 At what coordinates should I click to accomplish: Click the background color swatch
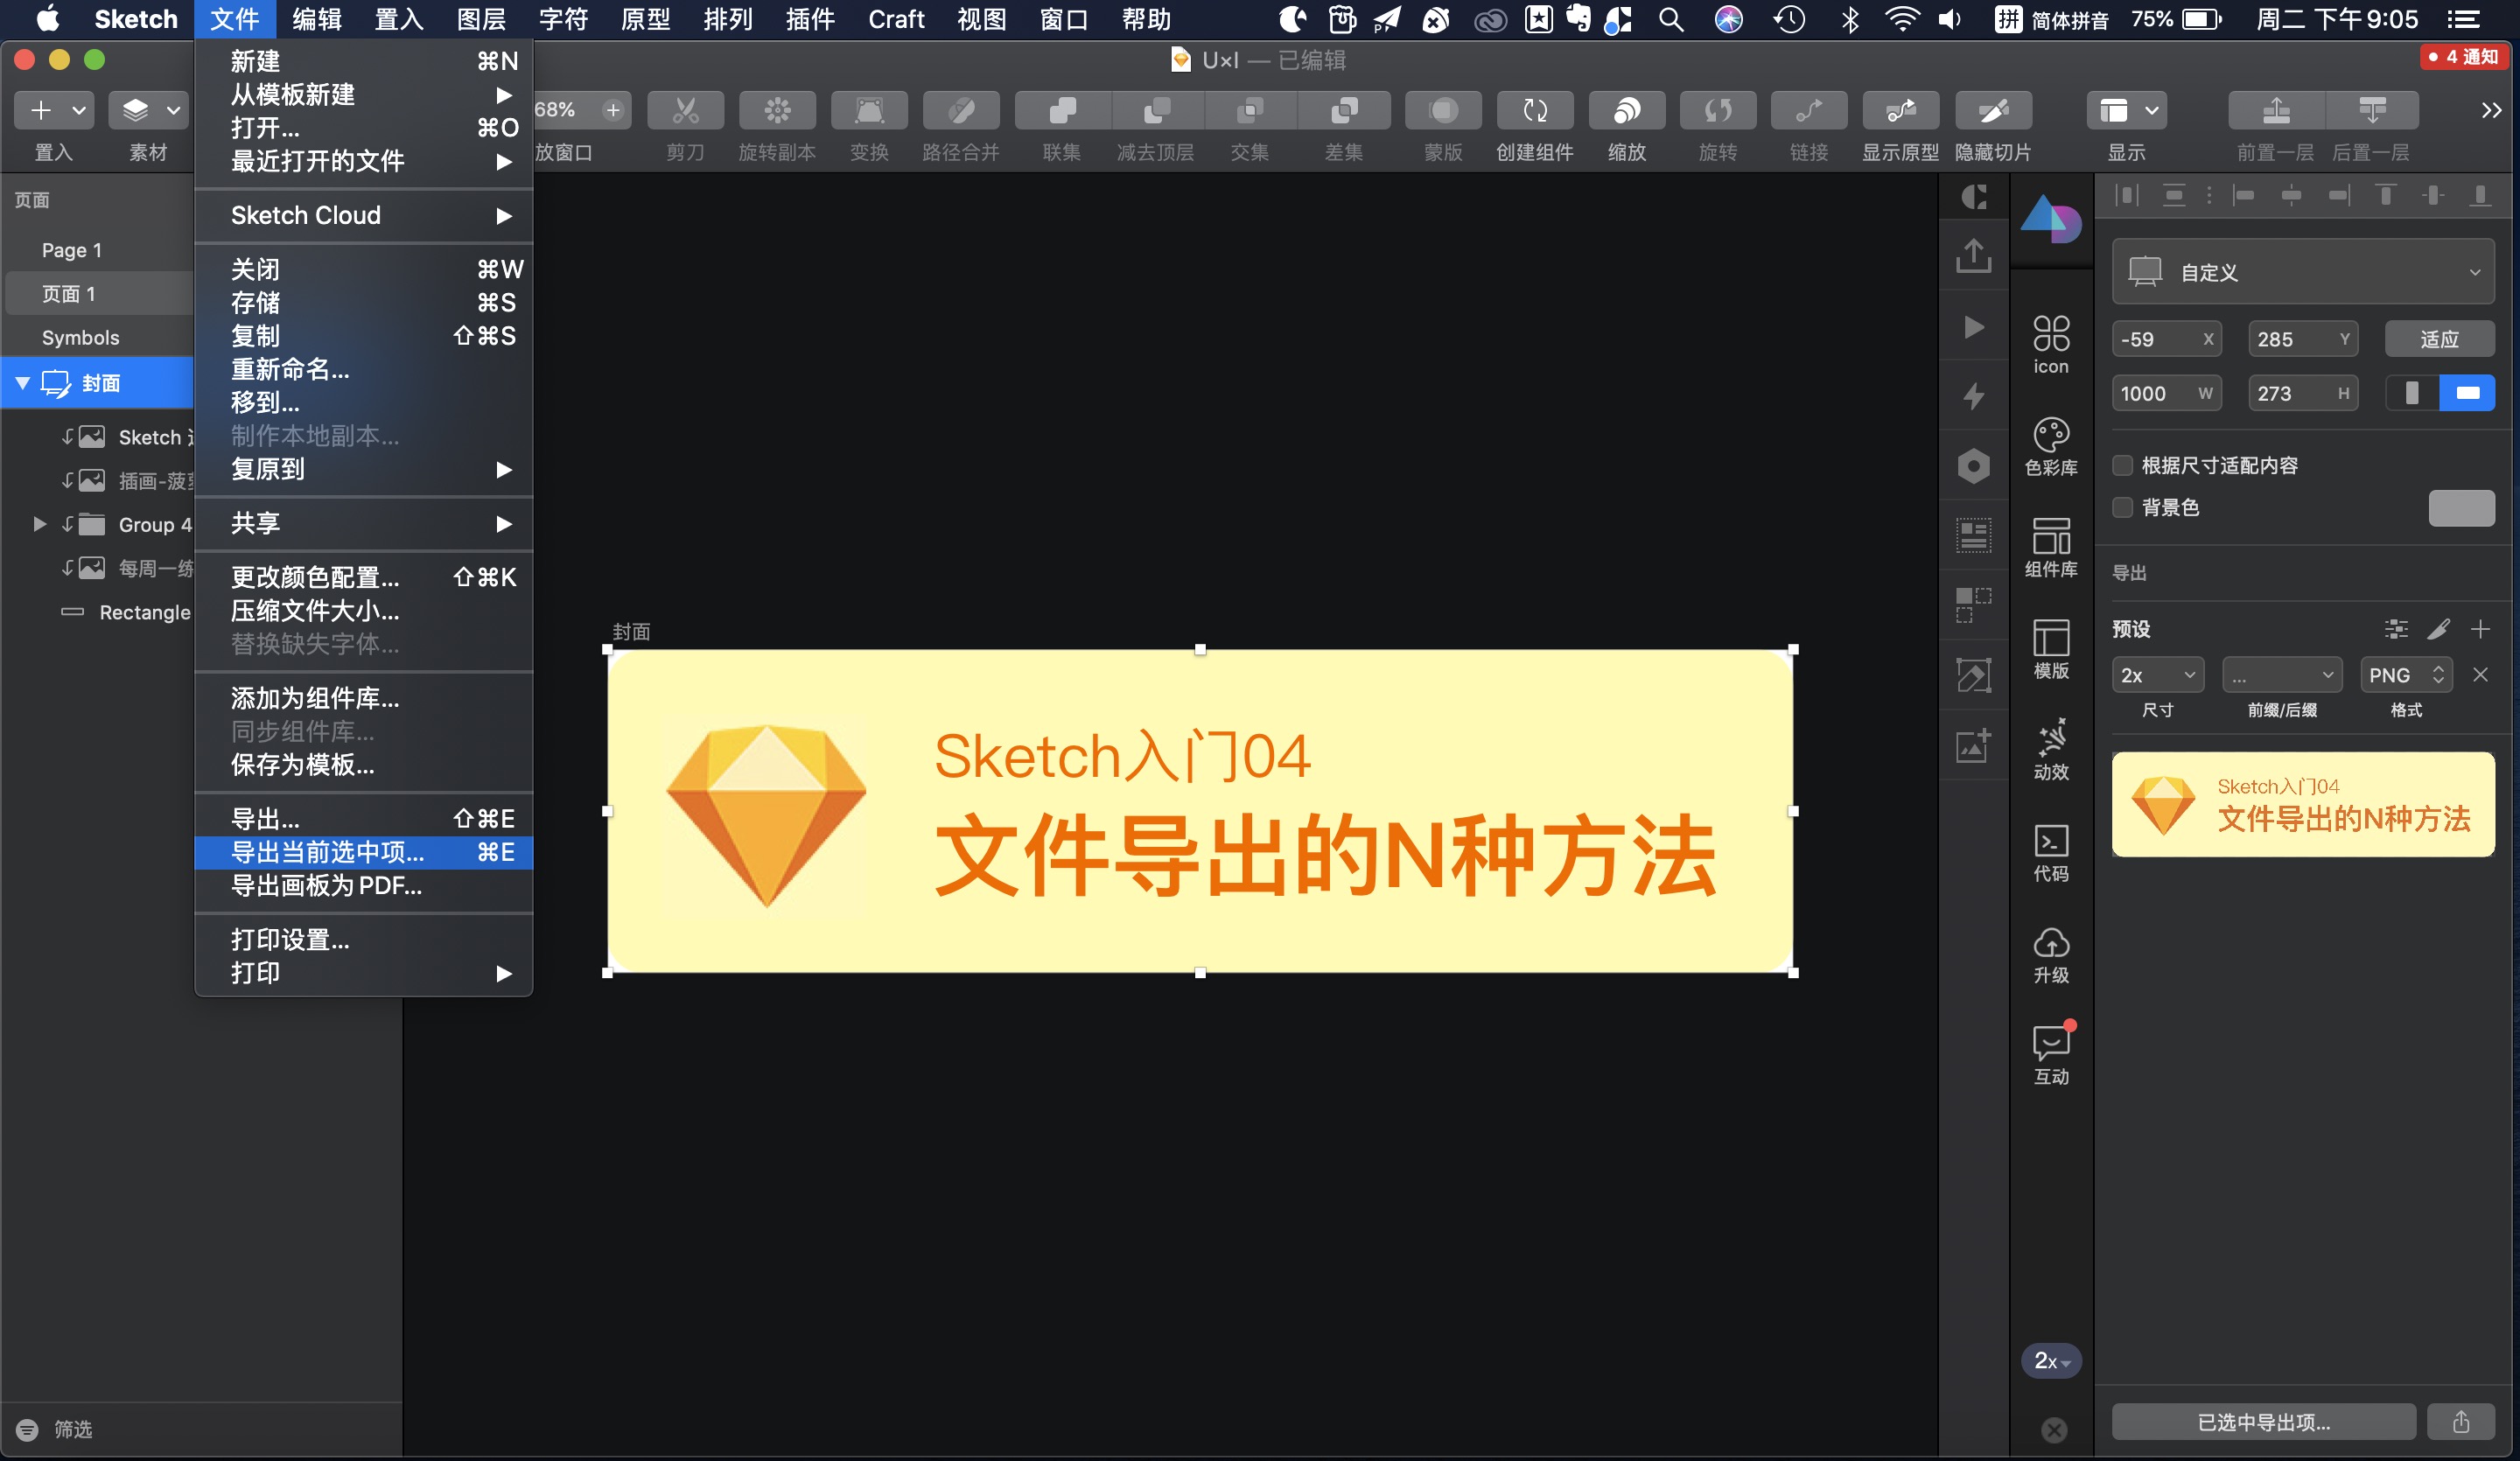[2461, 507]
